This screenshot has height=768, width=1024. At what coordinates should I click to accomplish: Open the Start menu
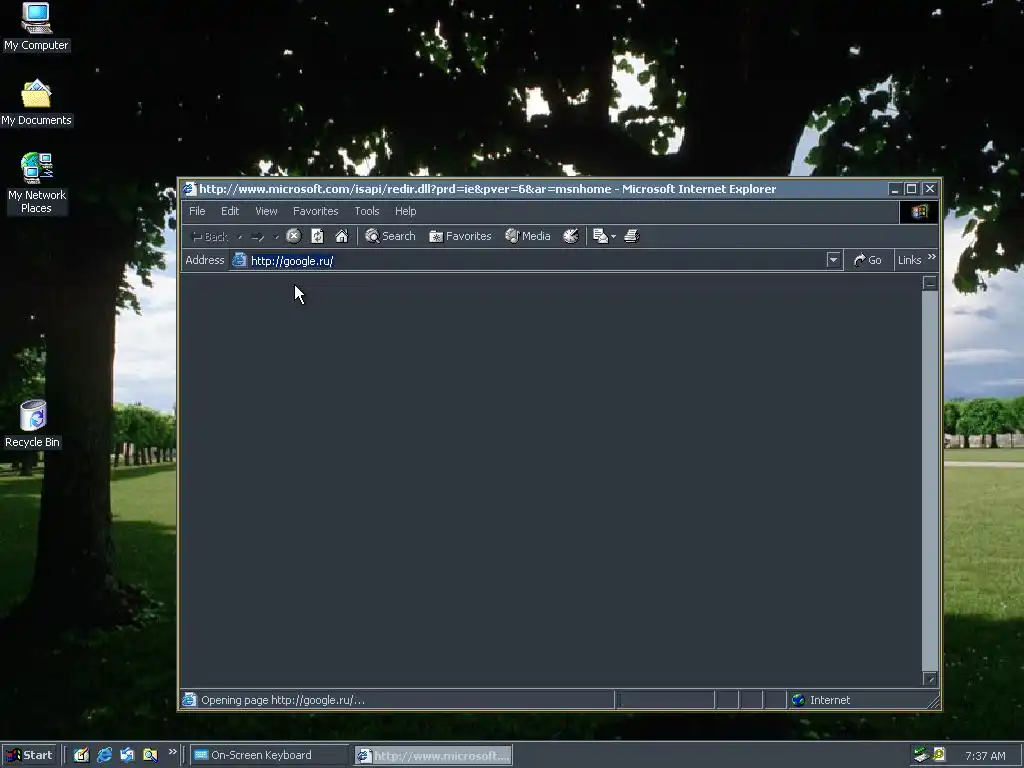(x=29, y=755)
